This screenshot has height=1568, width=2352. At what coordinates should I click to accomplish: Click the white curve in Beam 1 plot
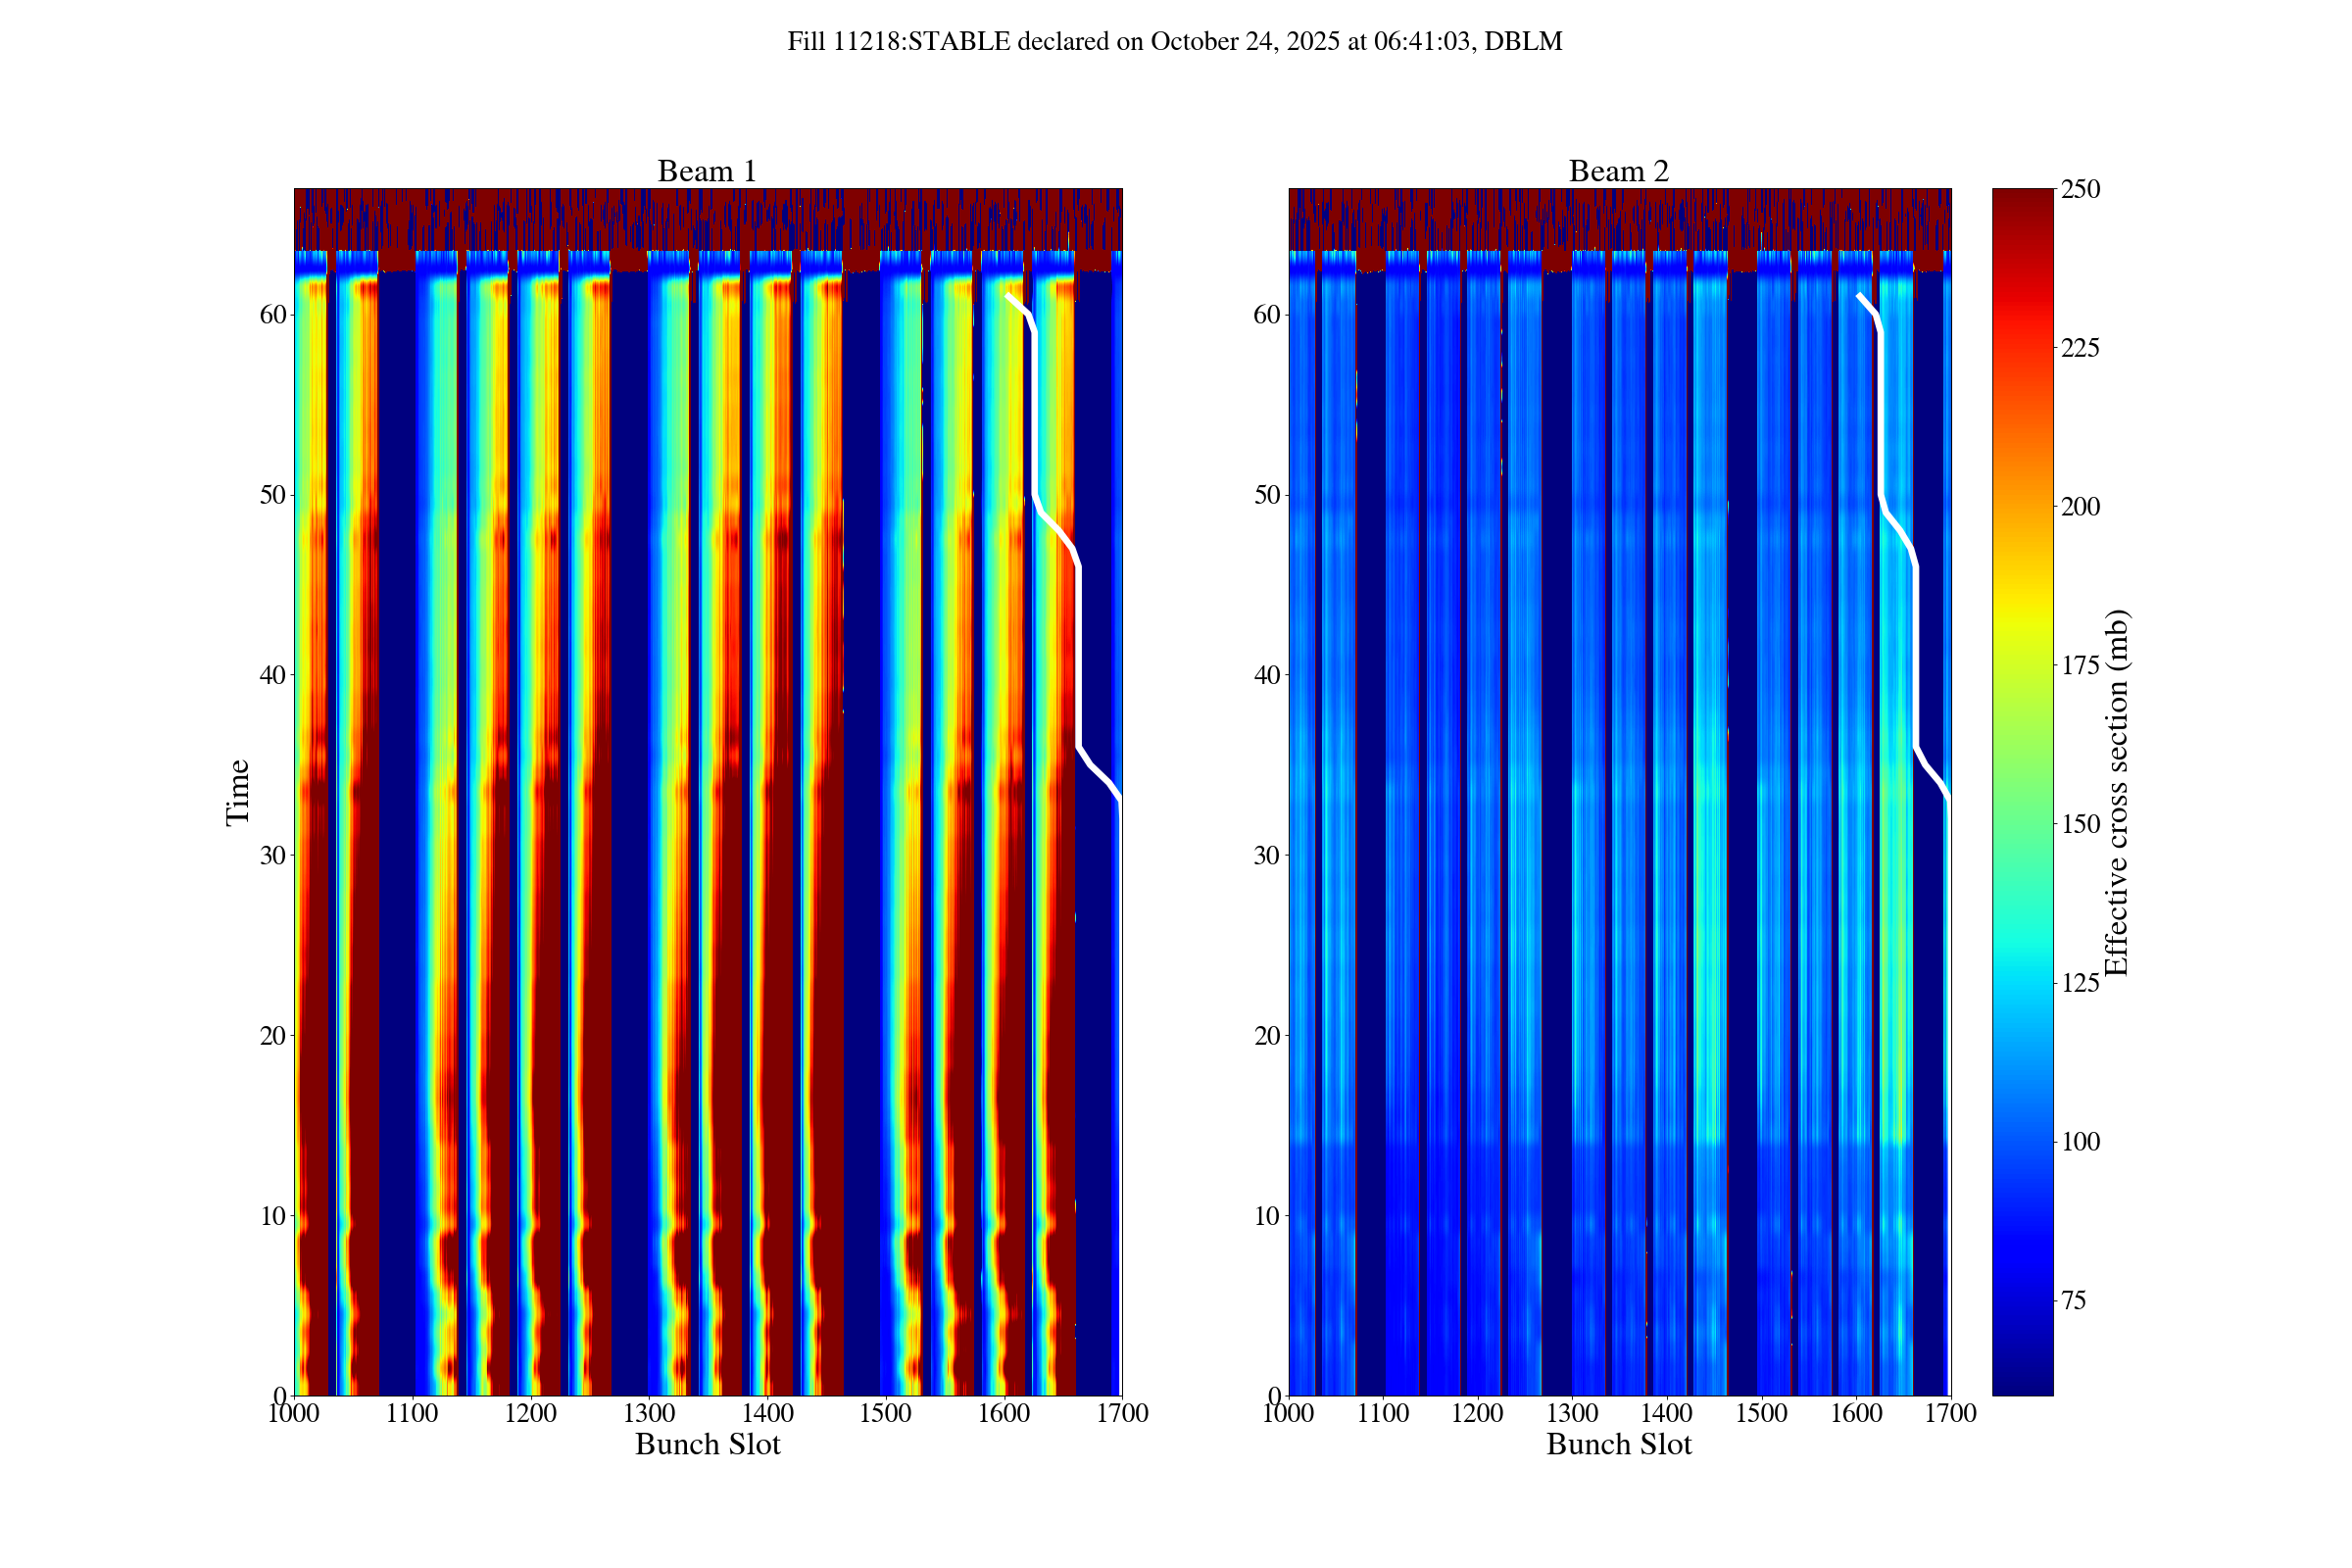tap(1079, 650)
